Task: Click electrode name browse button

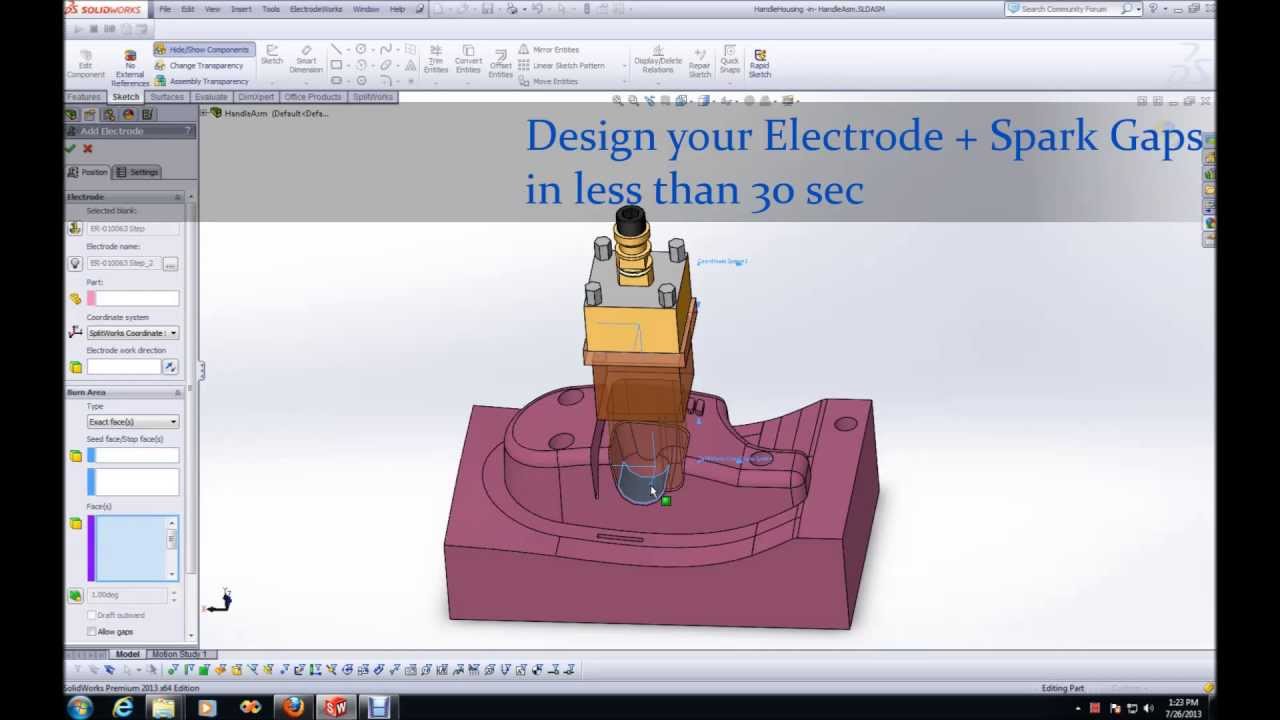Action: (x=170, y=264)
